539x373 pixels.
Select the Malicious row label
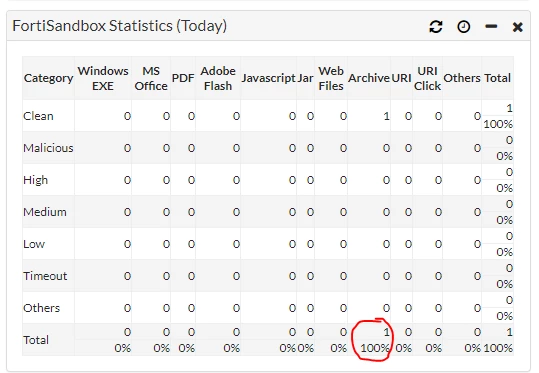(x=48, y=148)
